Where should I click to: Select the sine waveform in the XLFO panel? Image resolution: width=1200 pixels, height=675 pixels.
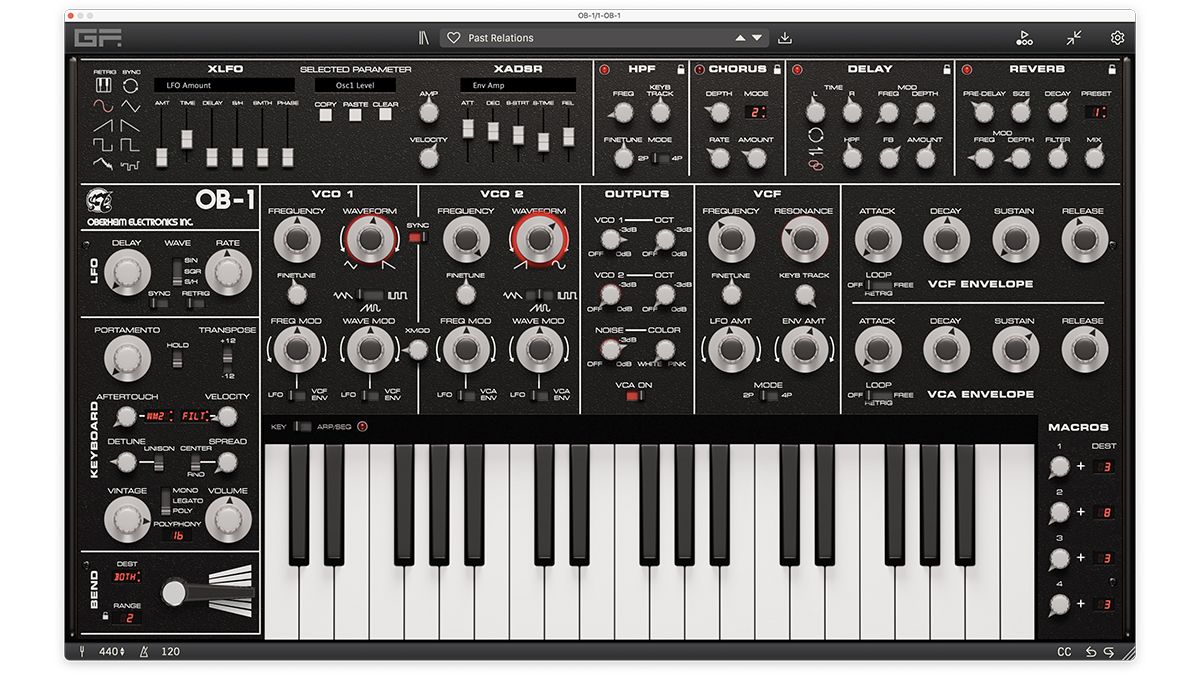pyautogui.click(x=102, y=106)
